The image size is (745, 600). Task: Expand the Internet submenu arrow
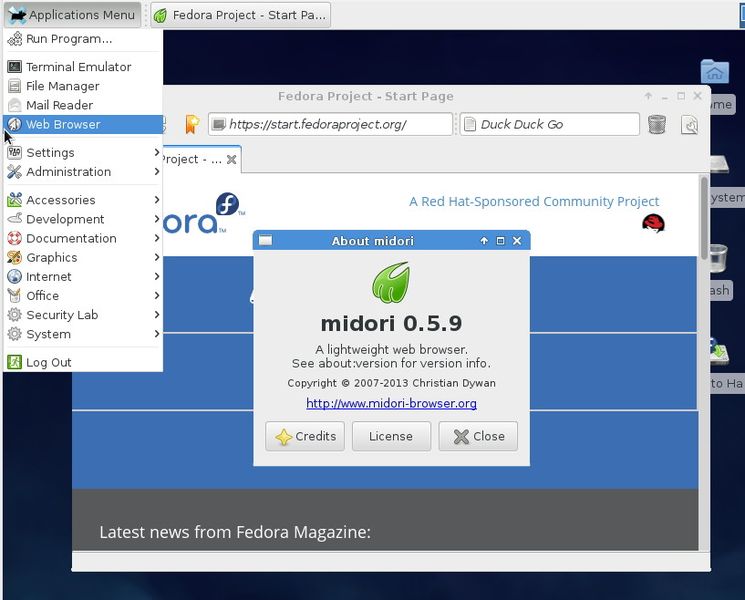(x=157, y=276)
